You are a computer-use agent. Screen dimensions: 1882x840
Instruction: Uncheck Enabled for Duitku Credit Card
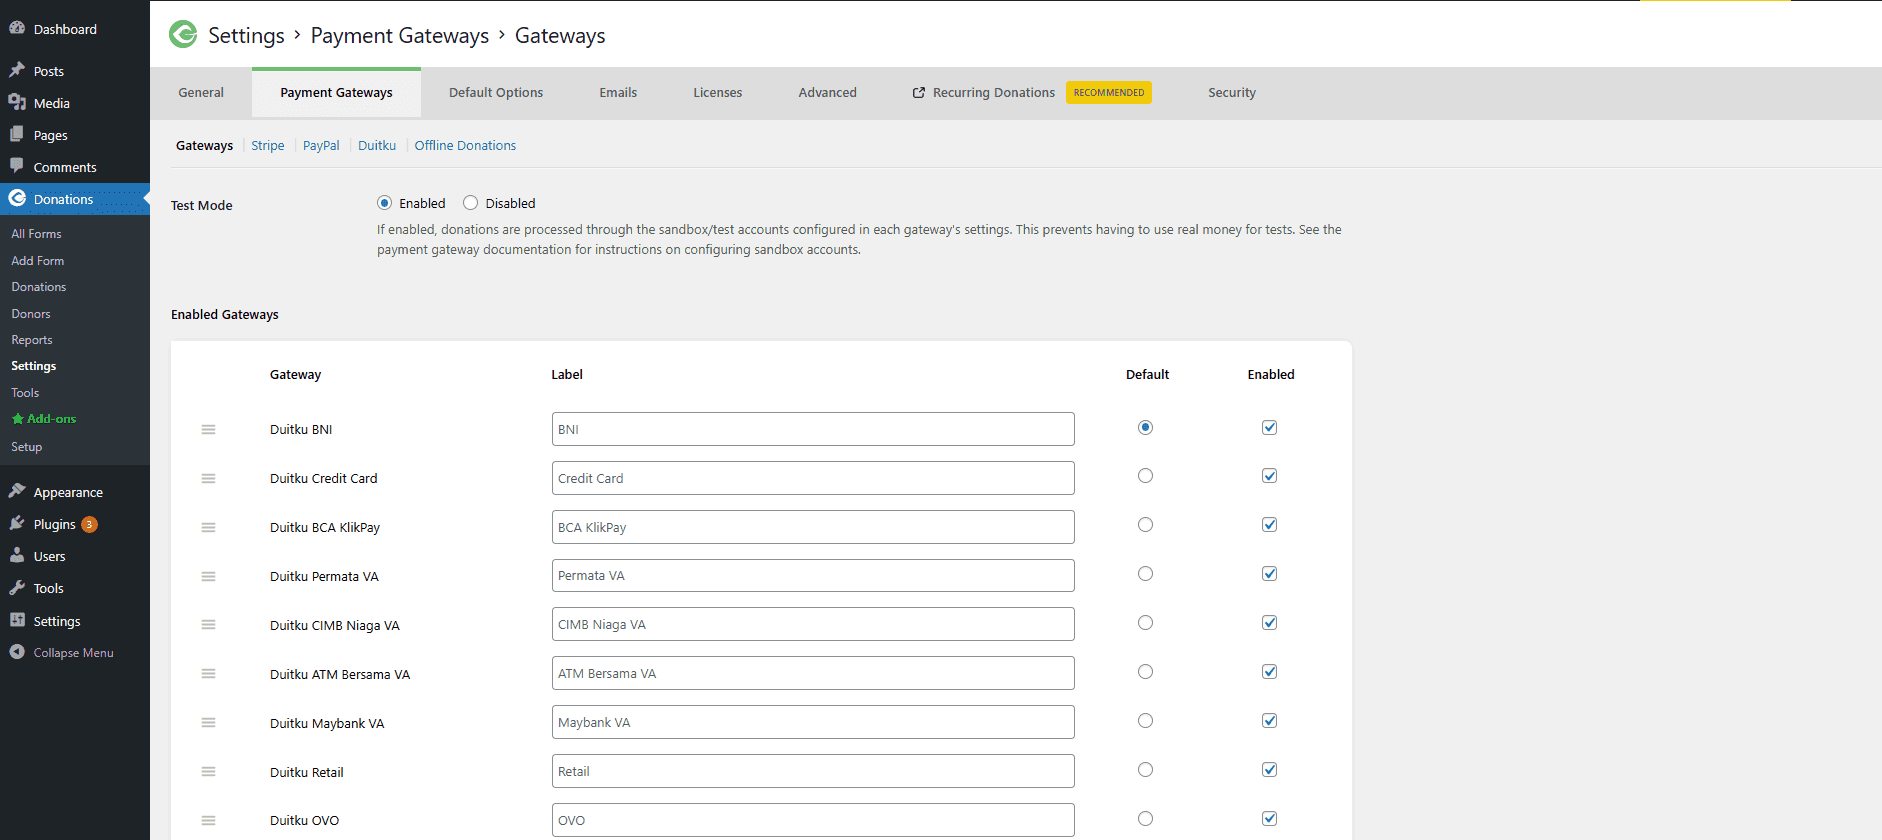click(x=1269, y=476)
